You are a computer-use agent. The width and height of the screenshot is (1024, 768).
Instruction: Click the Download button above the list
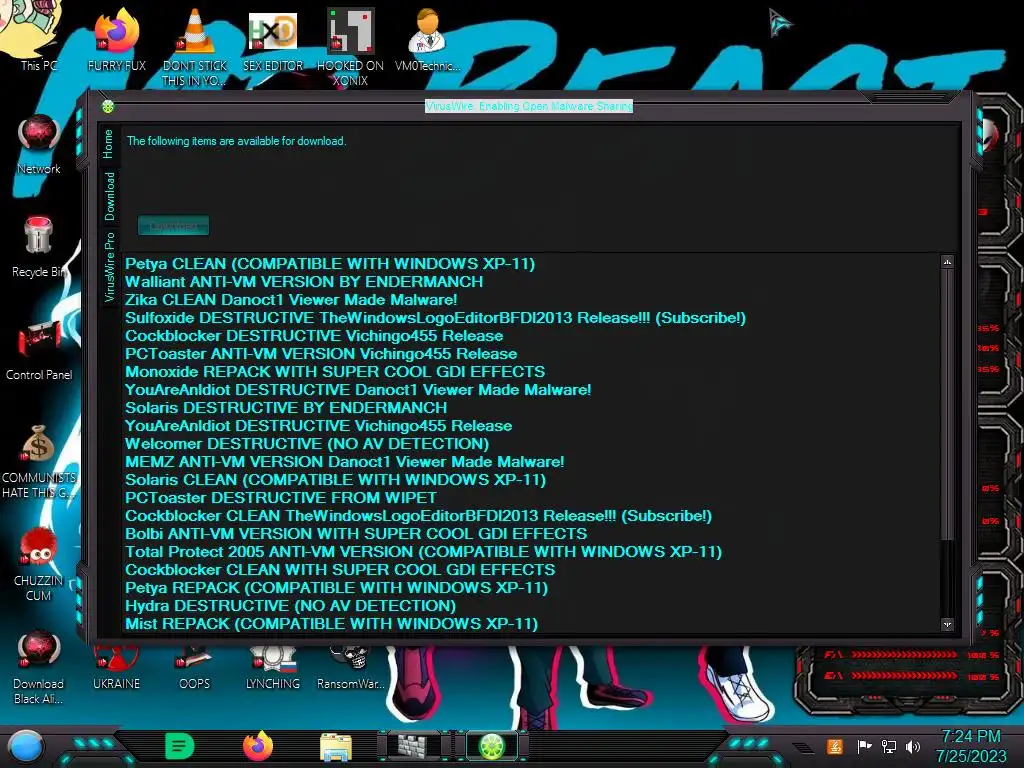(x=174, y=225)
